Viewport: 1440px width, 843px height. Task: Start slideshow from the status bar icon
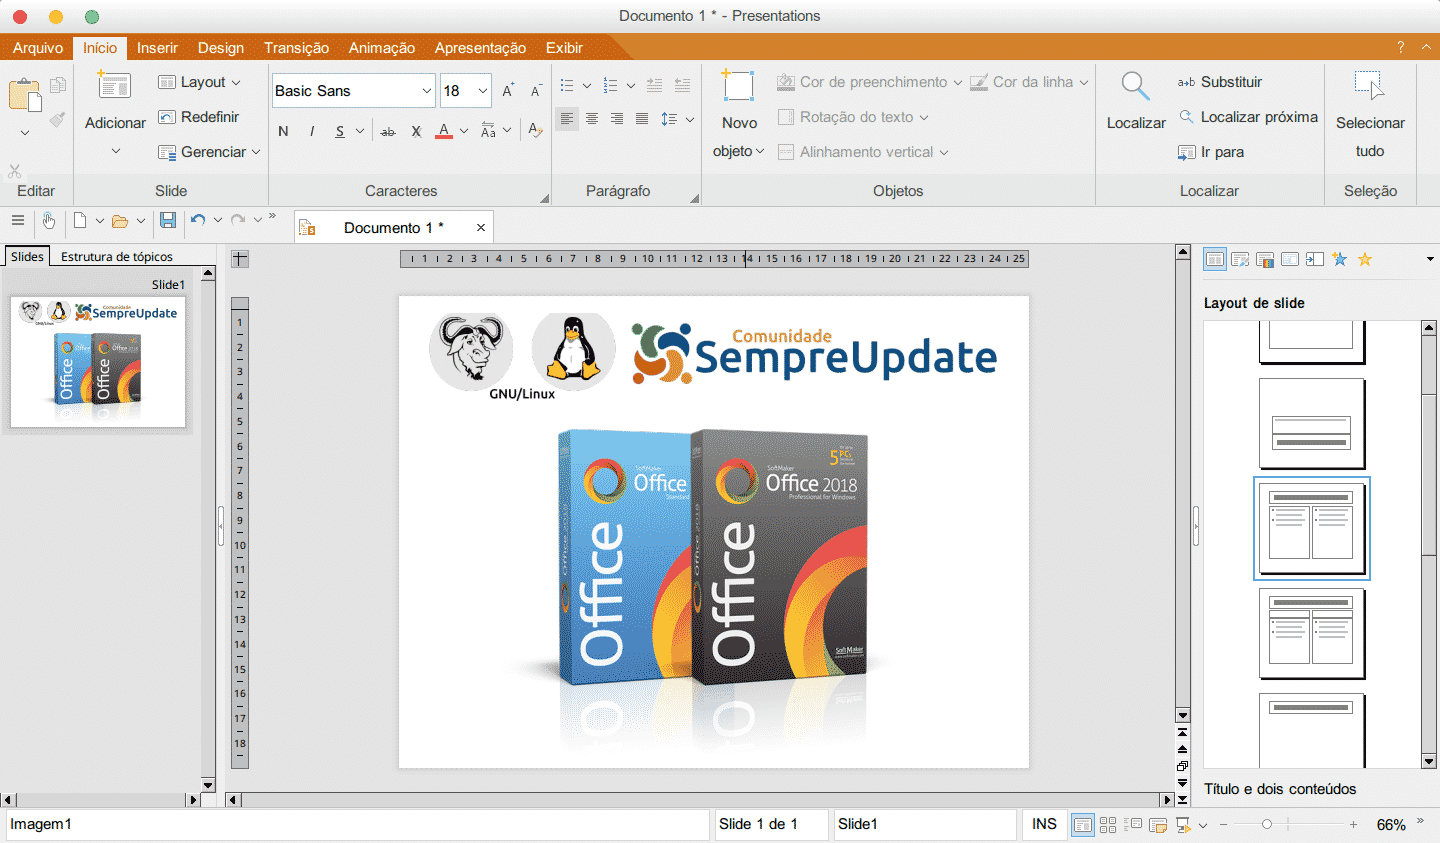pos(1184,825)
